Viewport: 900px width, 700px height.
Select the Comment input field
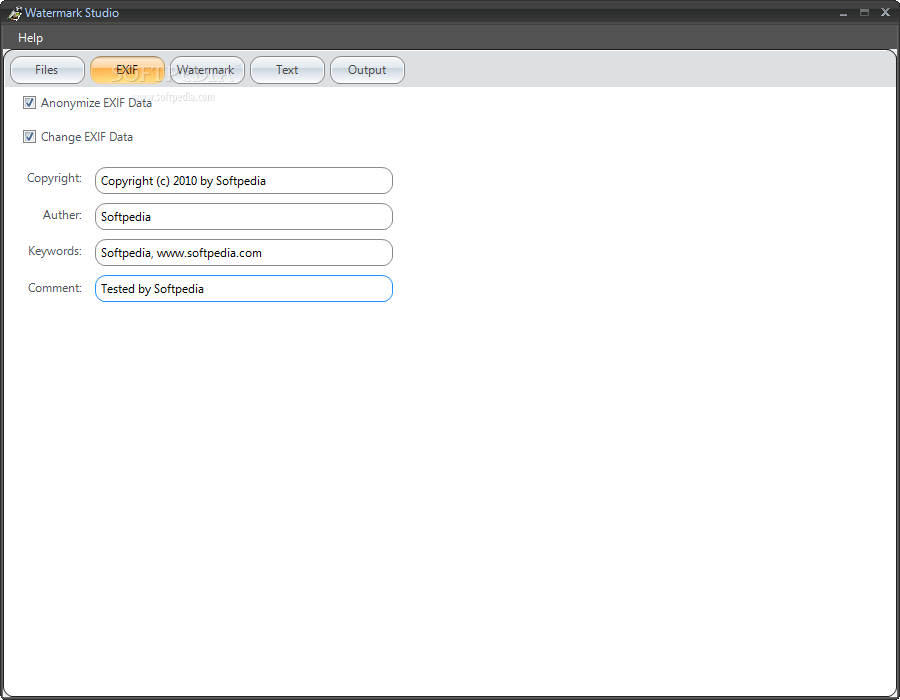point(244,289)
